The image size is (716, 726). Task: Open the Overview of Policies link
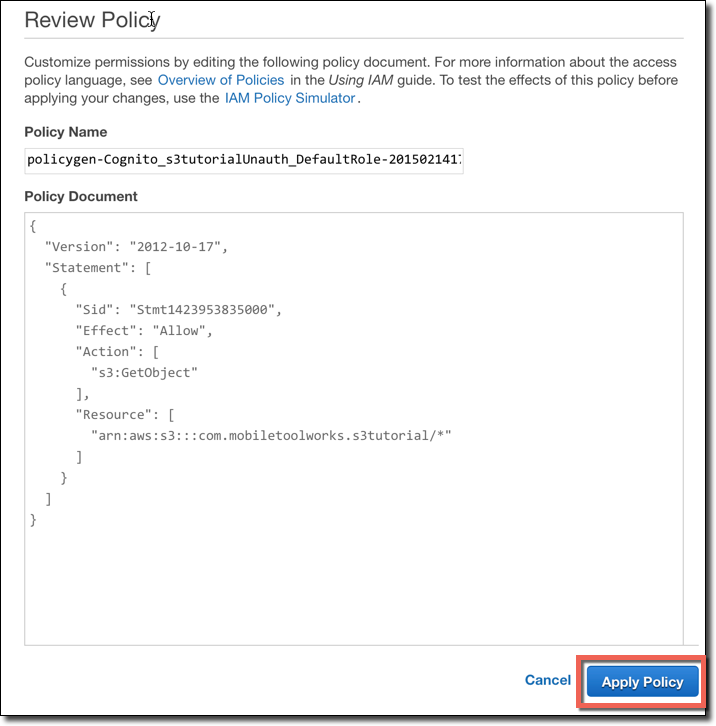click(x=221, y=80)
